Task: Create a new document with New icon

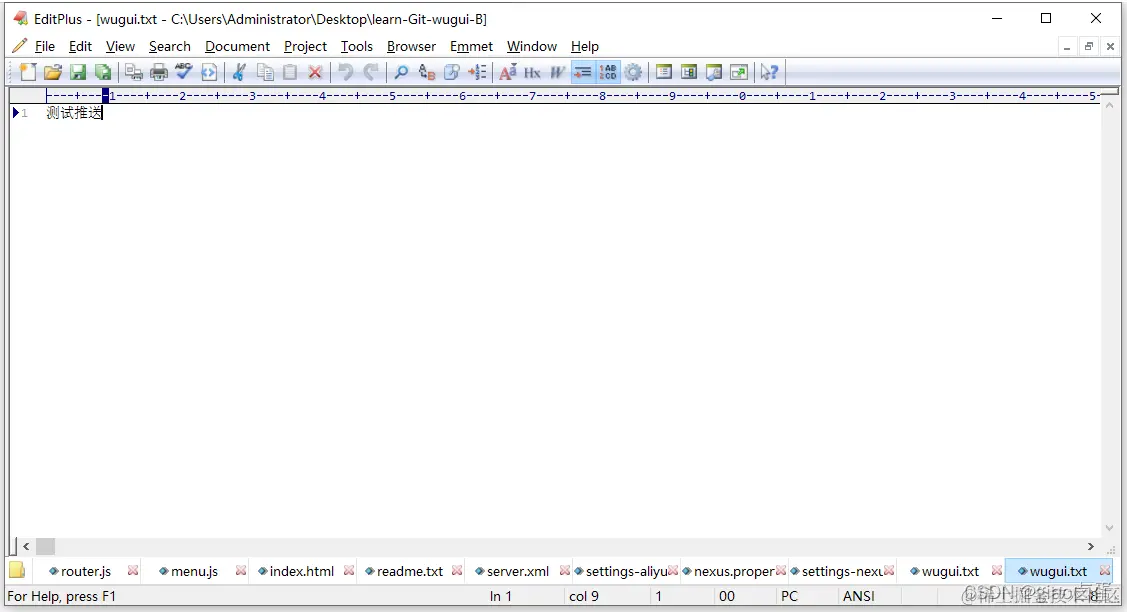Action: pyautogui.click(x=28, y=72)
